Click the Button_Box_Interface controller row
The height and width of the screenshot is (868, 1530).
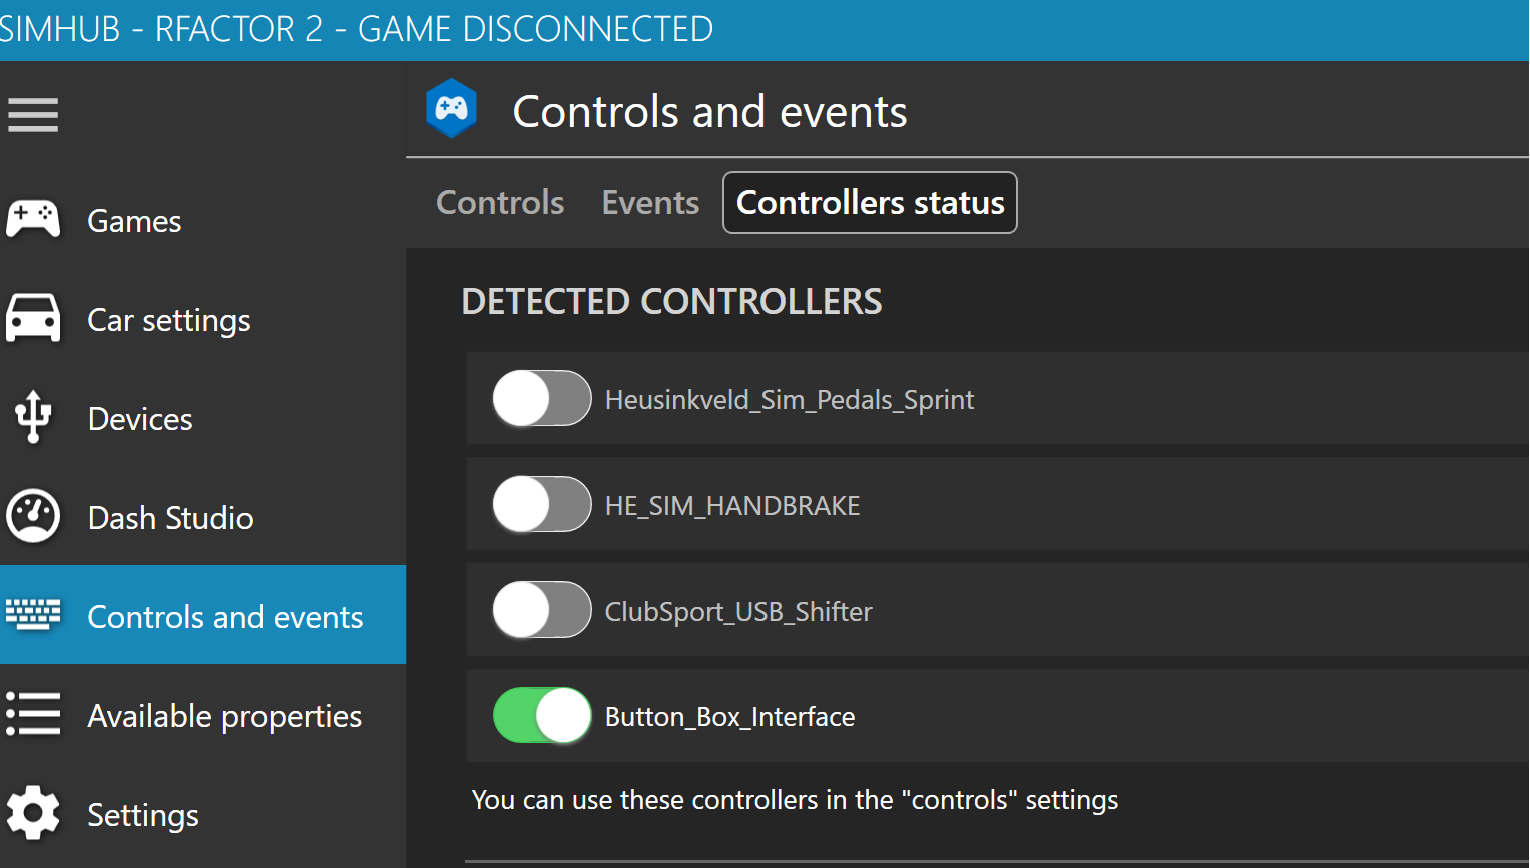[998, 716]
